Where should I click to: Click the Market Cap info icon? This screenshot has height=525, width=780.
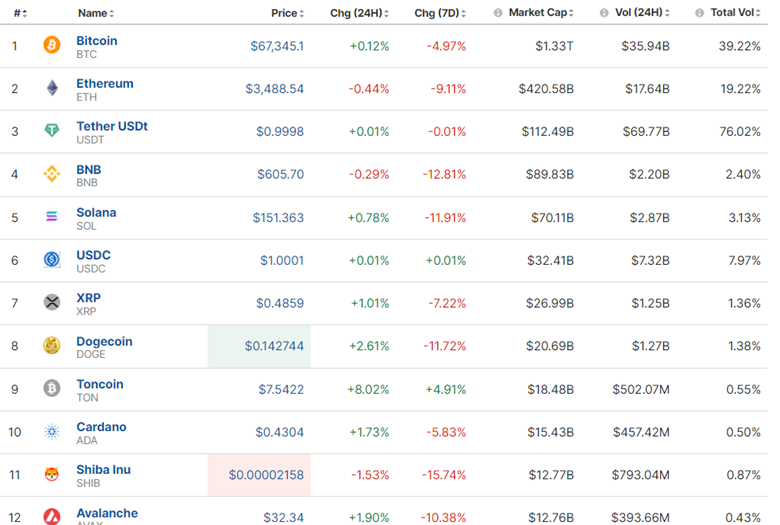click(x=498, y=13)
